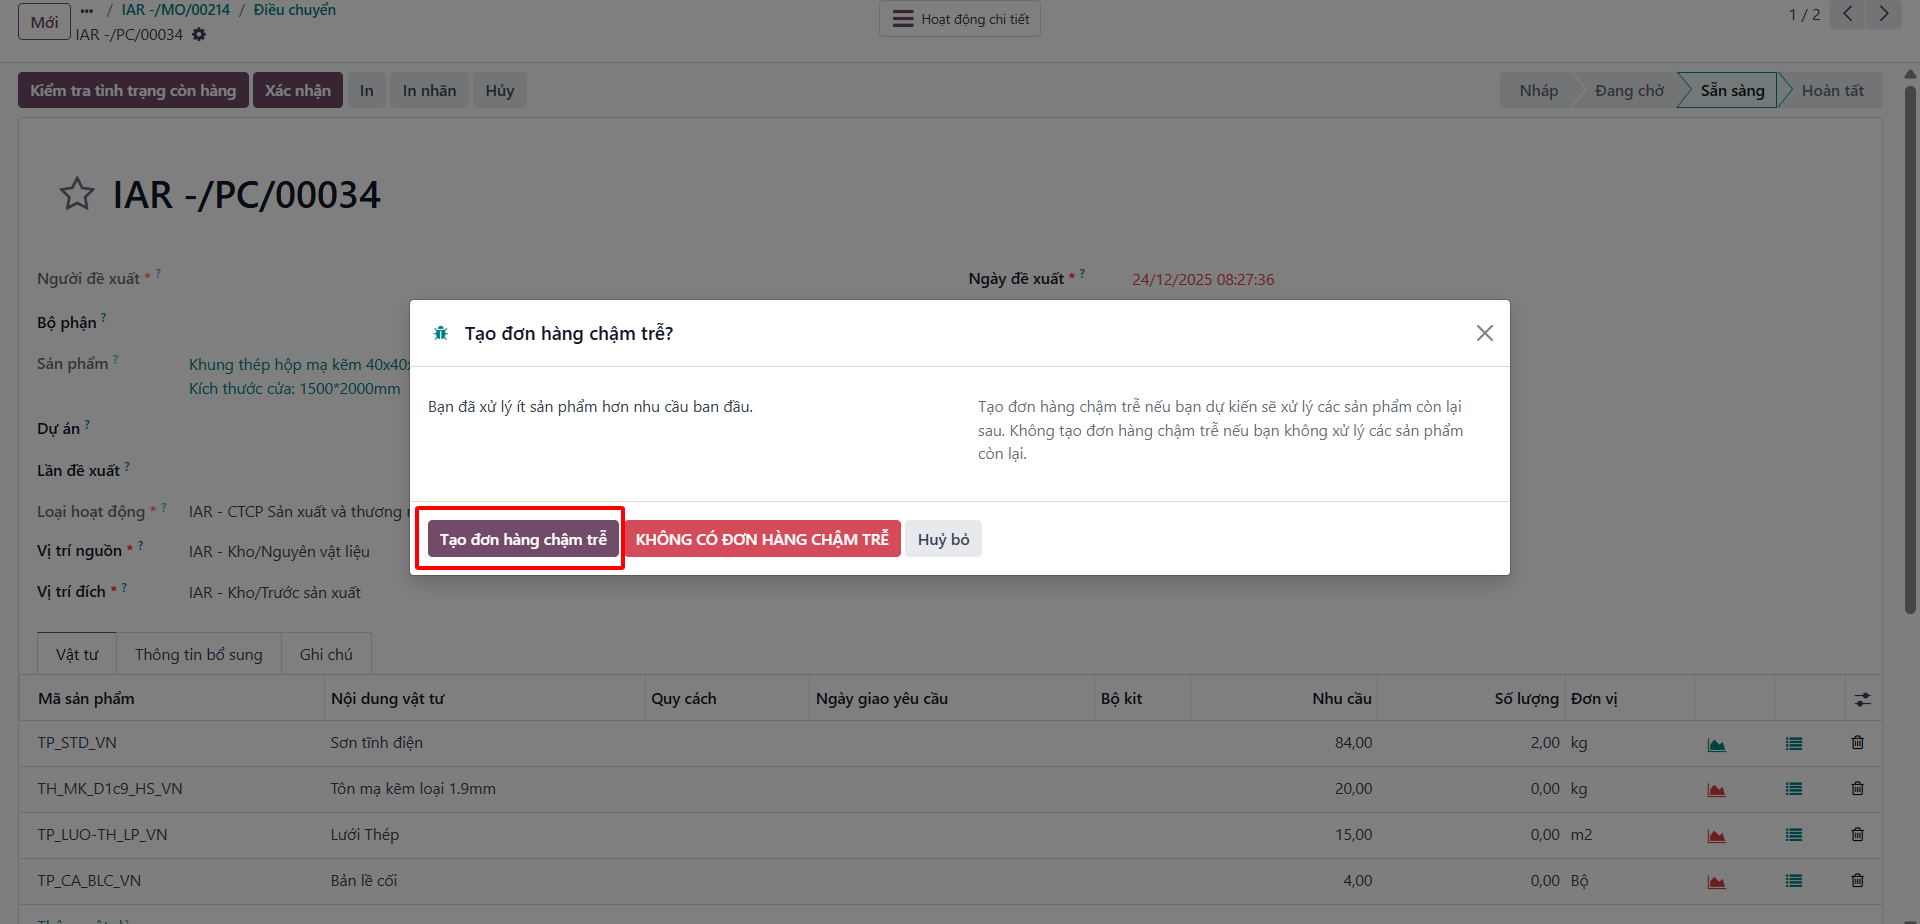Open forecast chart icon for TP_CA_BLC_VN row
The height and width of the screenshot is (924, 1920).
point(1716,882)
